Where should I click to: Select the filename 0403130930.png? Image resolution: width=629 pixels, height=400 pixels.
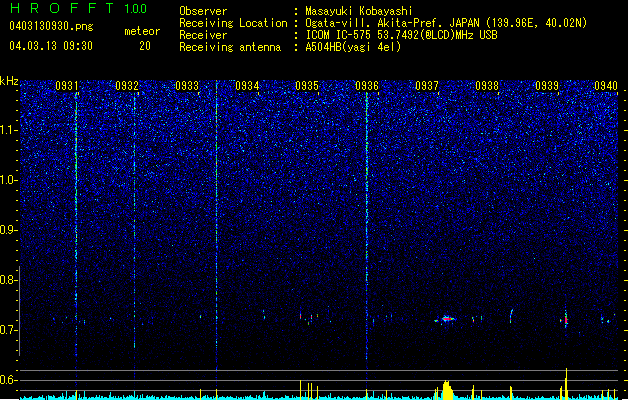[51, 26]
